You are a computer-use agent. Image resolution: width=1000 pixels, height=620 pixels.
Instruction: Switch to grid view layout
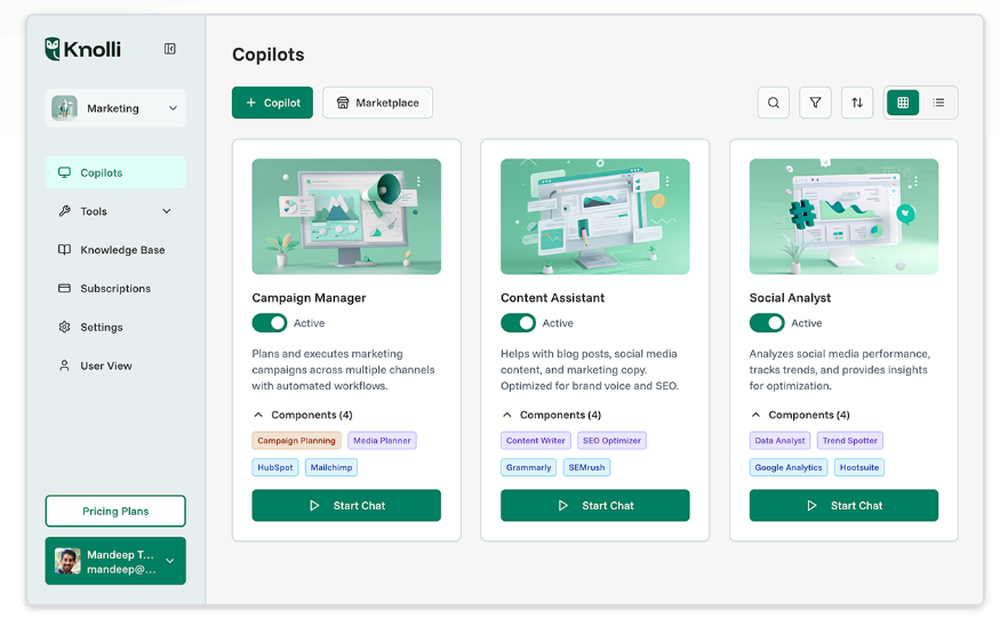click(x=903, y=102)
